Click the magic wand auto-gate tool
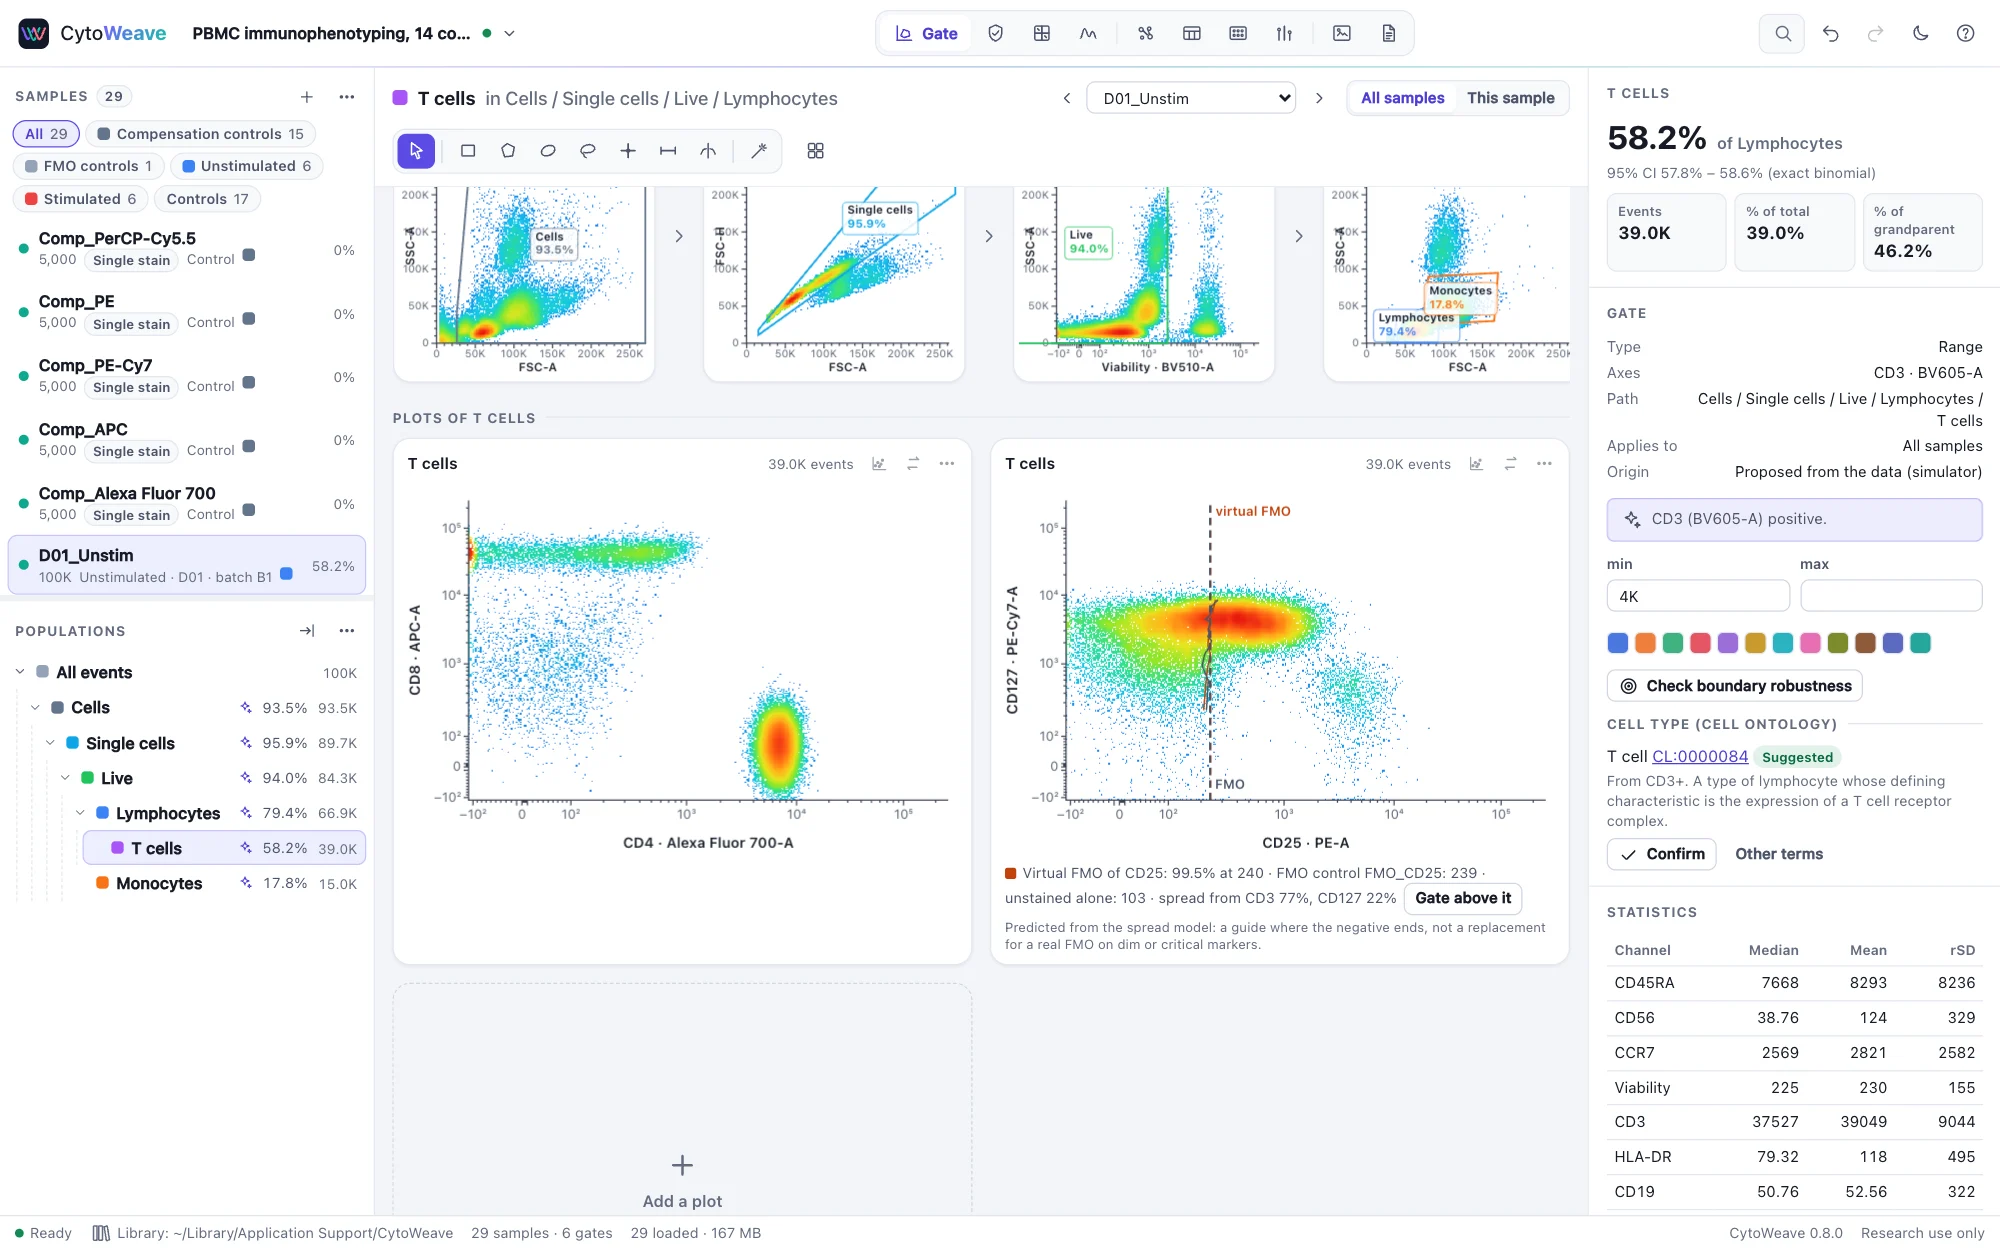 point(759,151)
